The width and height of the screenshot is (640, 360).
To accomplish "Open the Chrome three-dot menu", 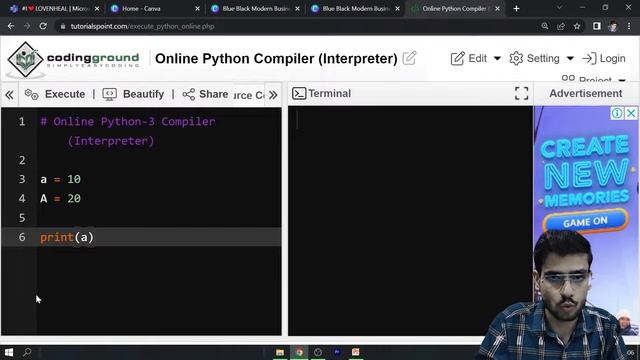I will pos(629,26).
